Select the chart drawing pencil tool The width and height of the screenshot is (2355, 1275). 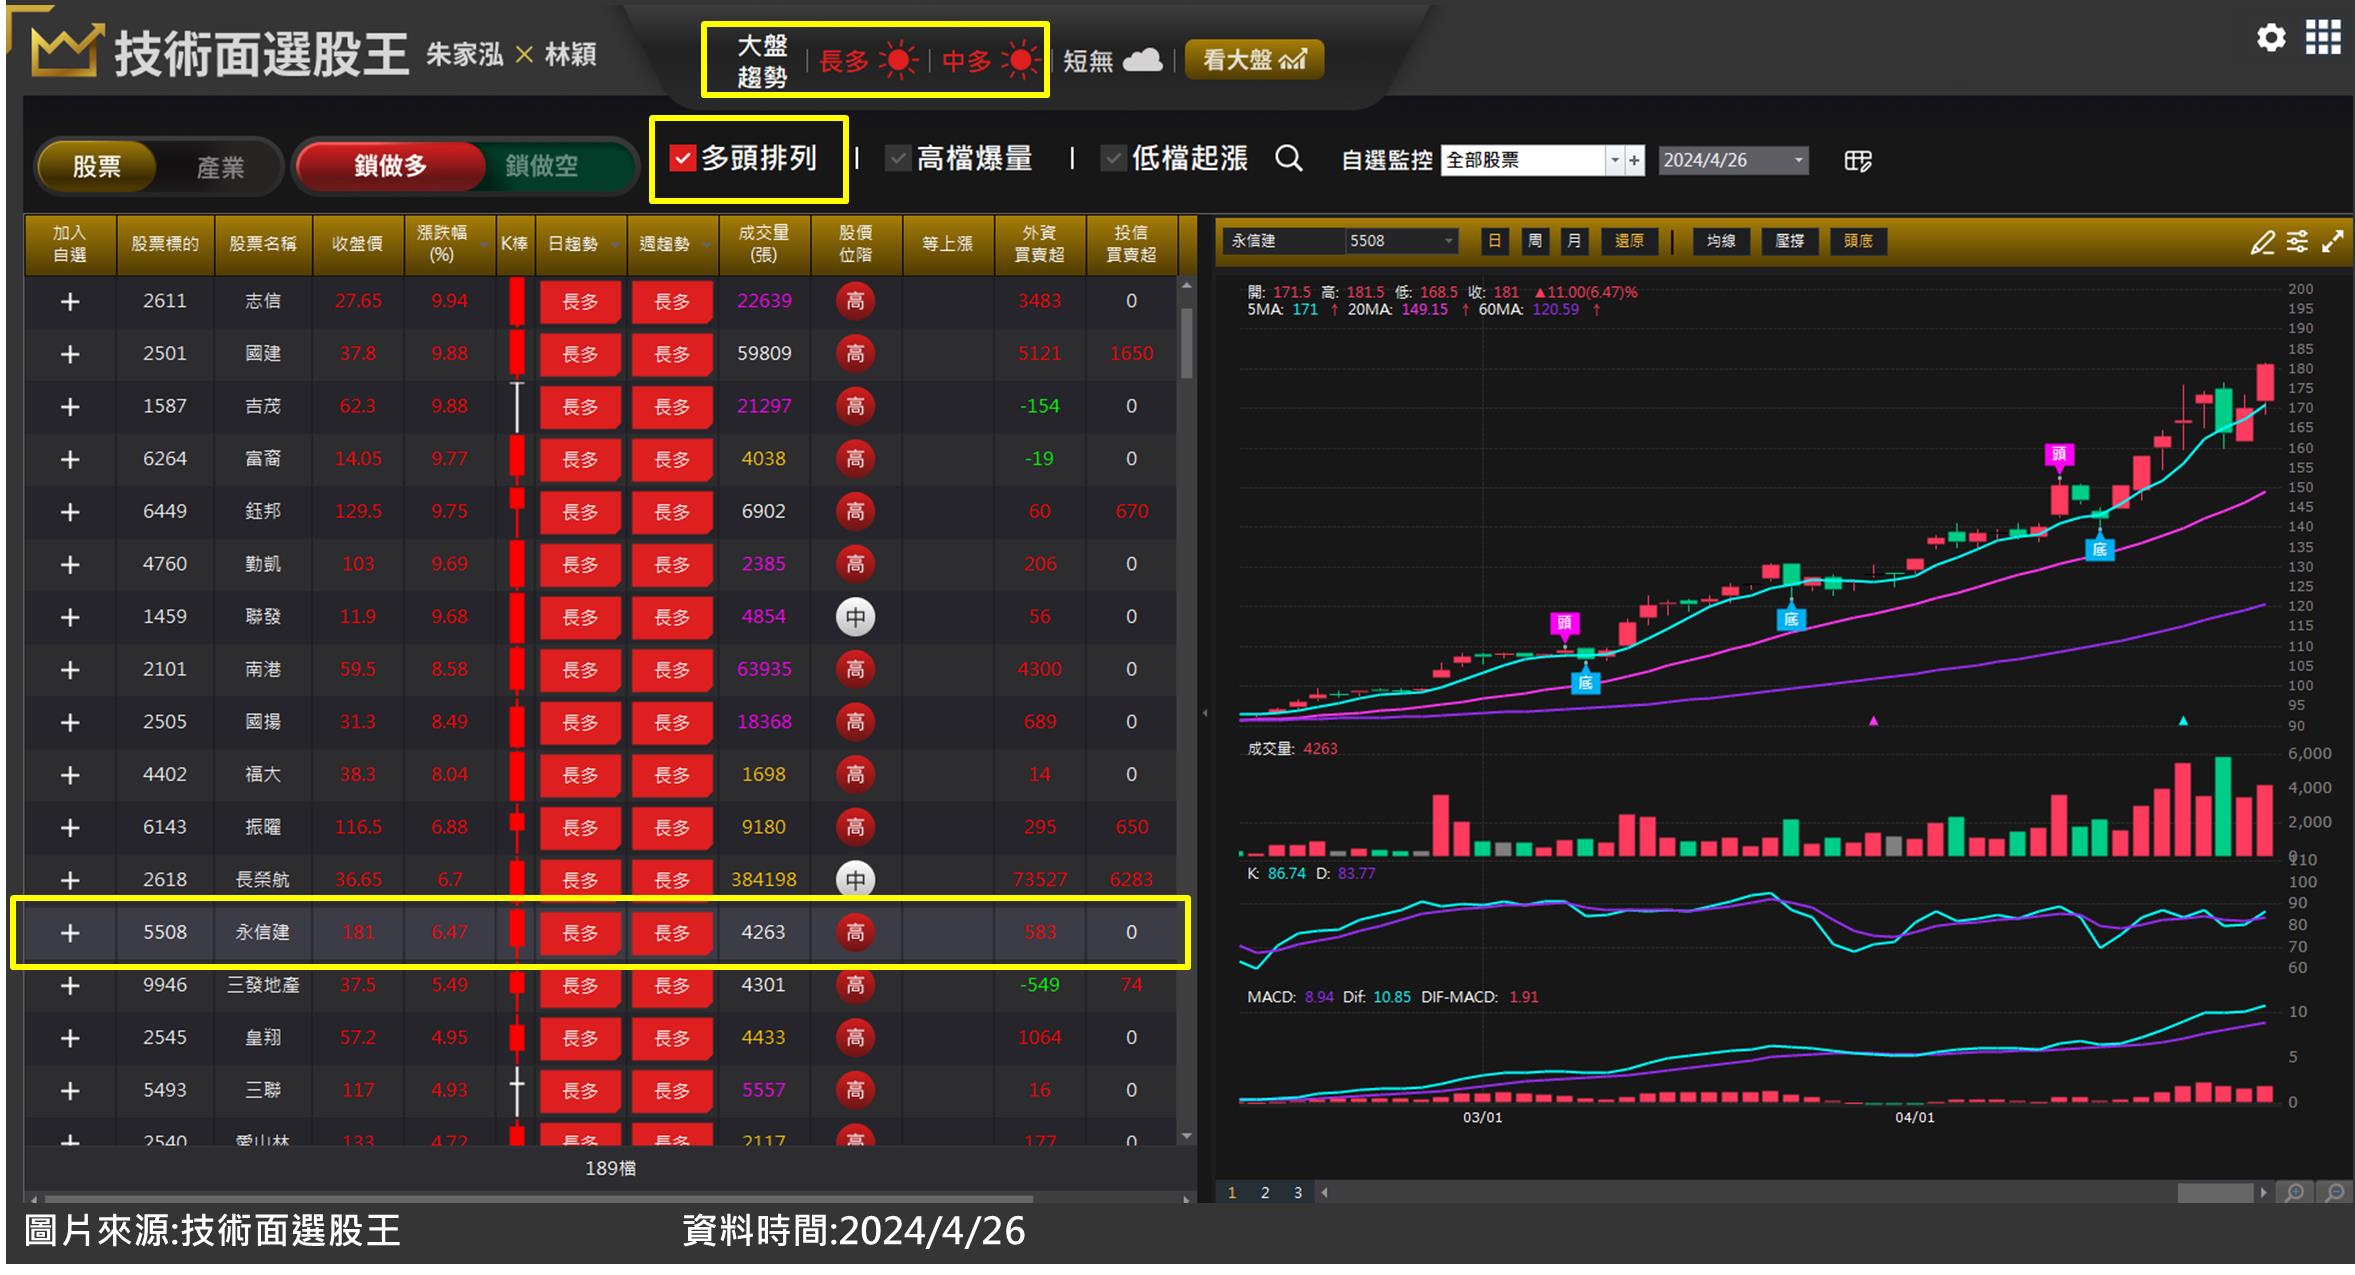click(2262, 242)
